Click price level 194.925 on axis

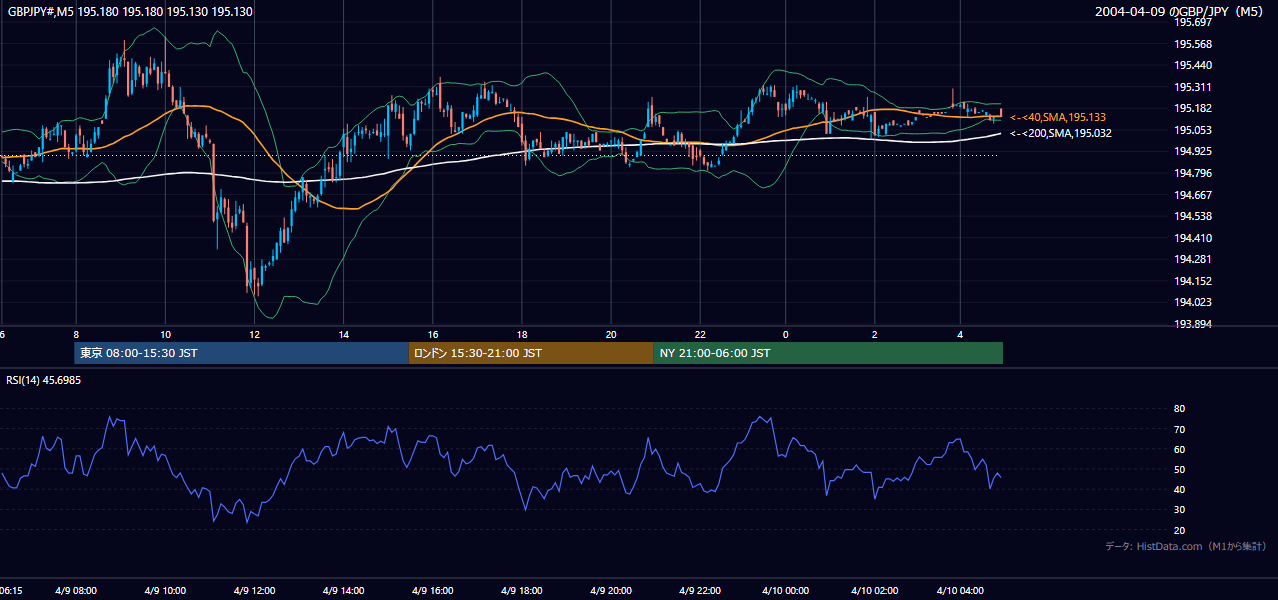click(x=1193, y=151)
